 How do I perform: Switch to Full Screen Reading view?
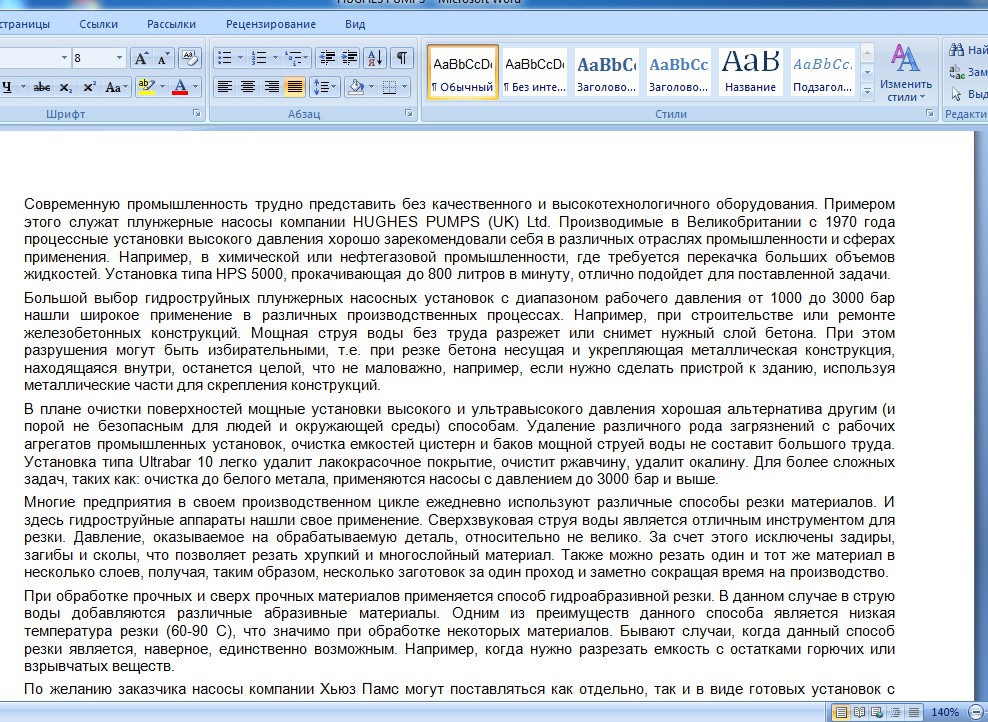click(859, 713)
